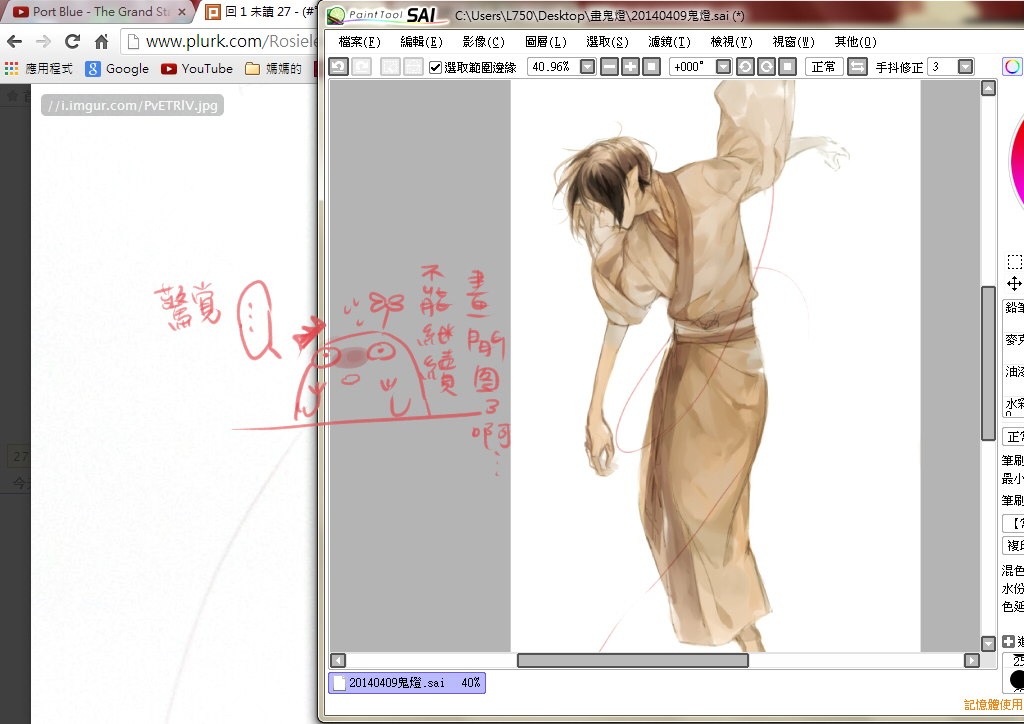Click the undo arrow in SAI toolbar

click(x=338, y=67)
